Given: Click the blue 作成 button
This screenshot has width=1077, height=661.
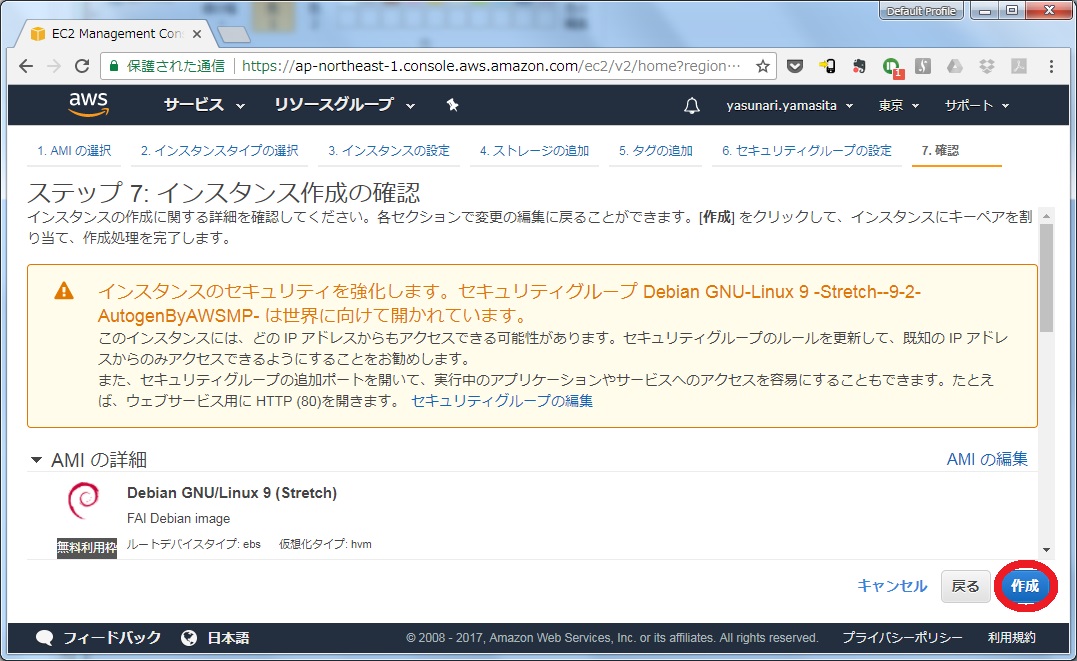Looking at the screenshot, I should pos(1025,586).
